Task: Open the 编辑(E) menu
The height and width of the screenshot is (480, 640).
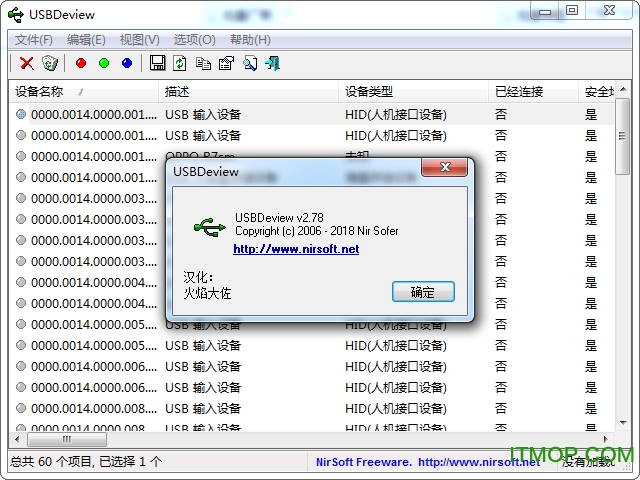Action: (x=86, y=40)
